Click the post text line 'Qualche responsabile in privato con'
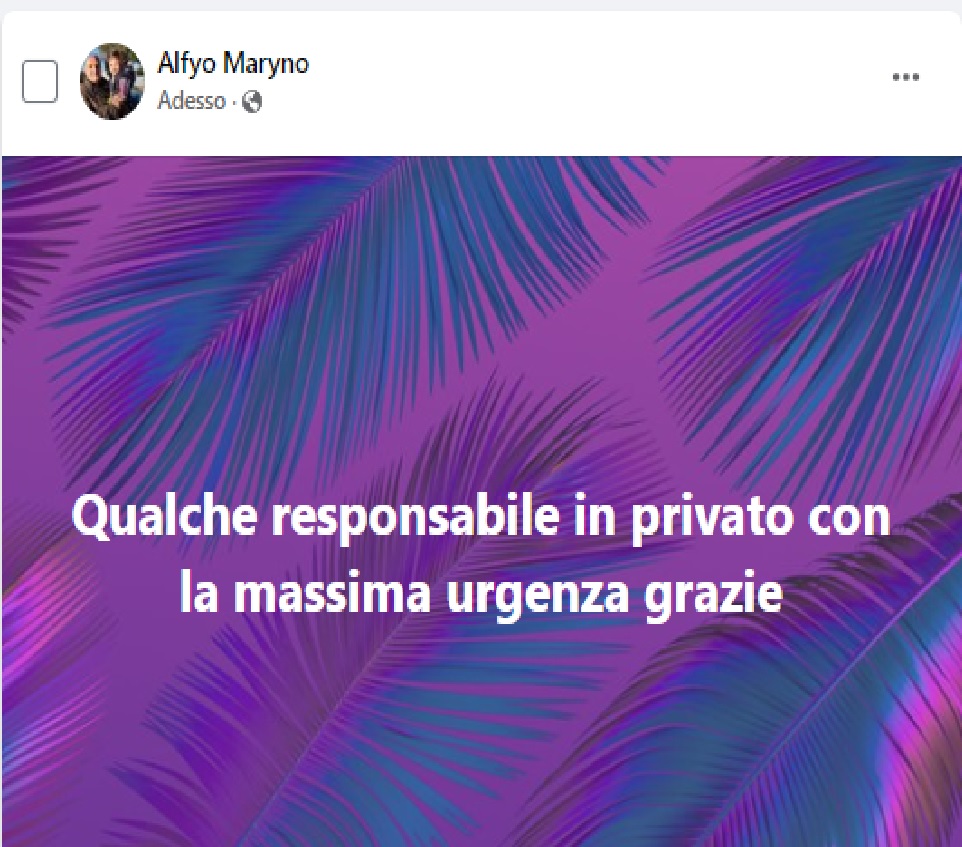 pyautogui.click(x=480, y=518)
